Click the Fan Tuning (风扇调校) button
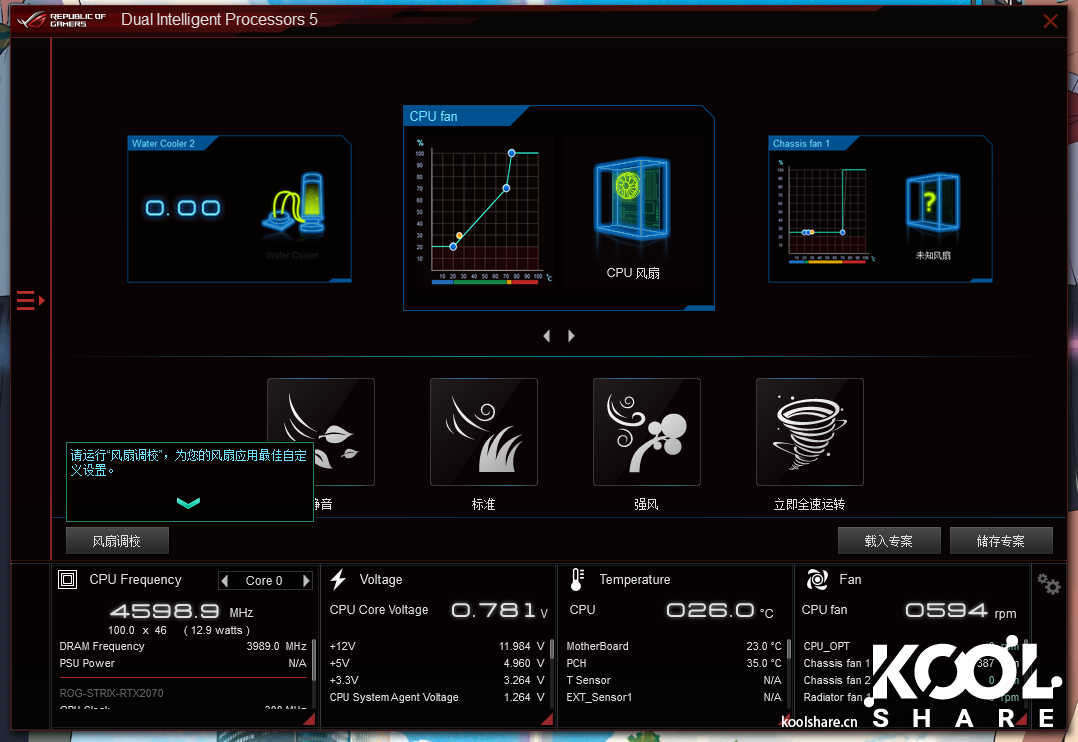The height and width of the screenshot is (742, 1078). pyautogui.click(x=117, y=541)
